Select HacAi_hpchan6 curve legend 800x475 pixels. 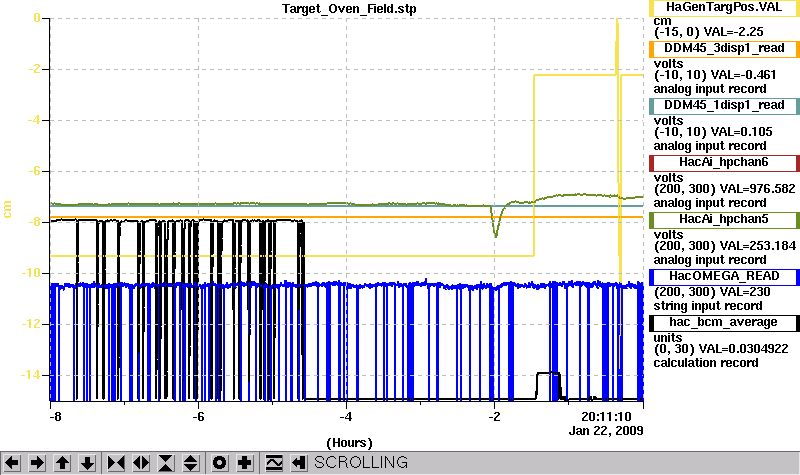coord(724,163)
